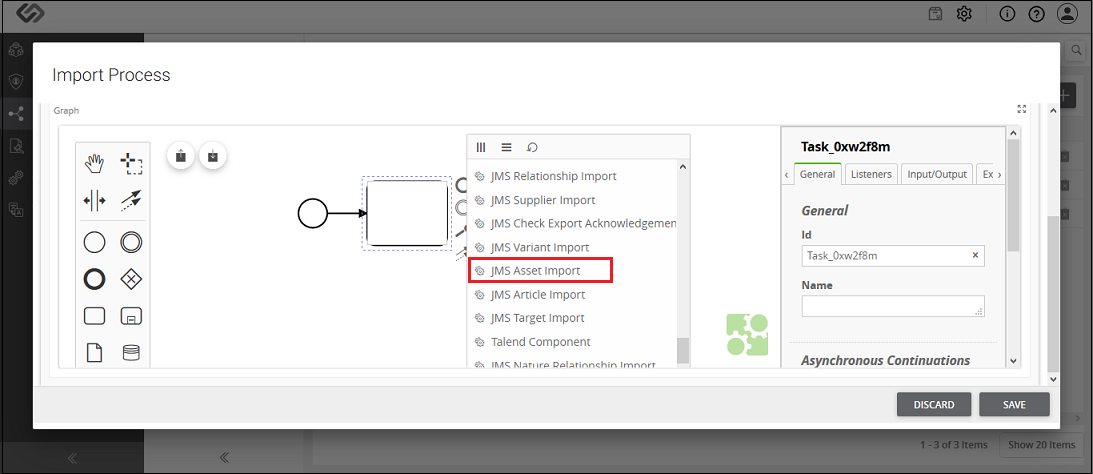Clear the Id field with X
Screen dimensions: 1093x474
[x=975, y=255]
